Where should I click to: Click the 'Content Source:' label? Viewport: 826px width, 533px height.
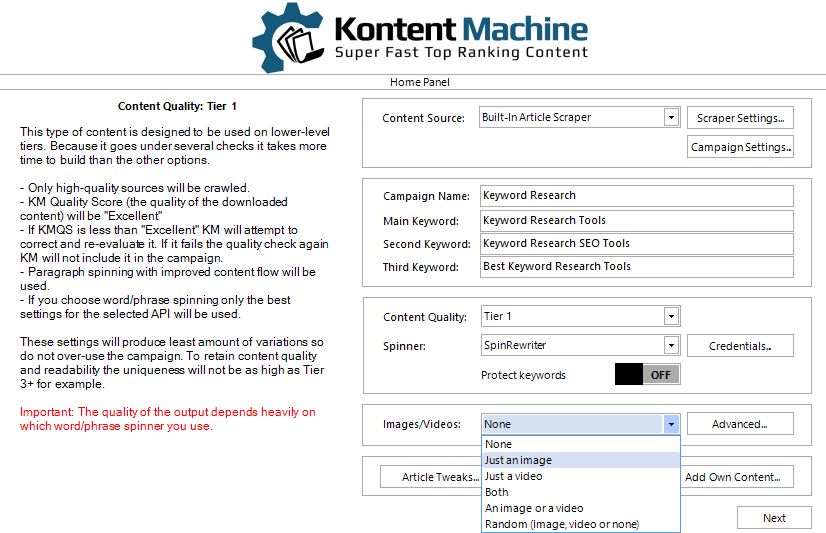click(424, 118)
